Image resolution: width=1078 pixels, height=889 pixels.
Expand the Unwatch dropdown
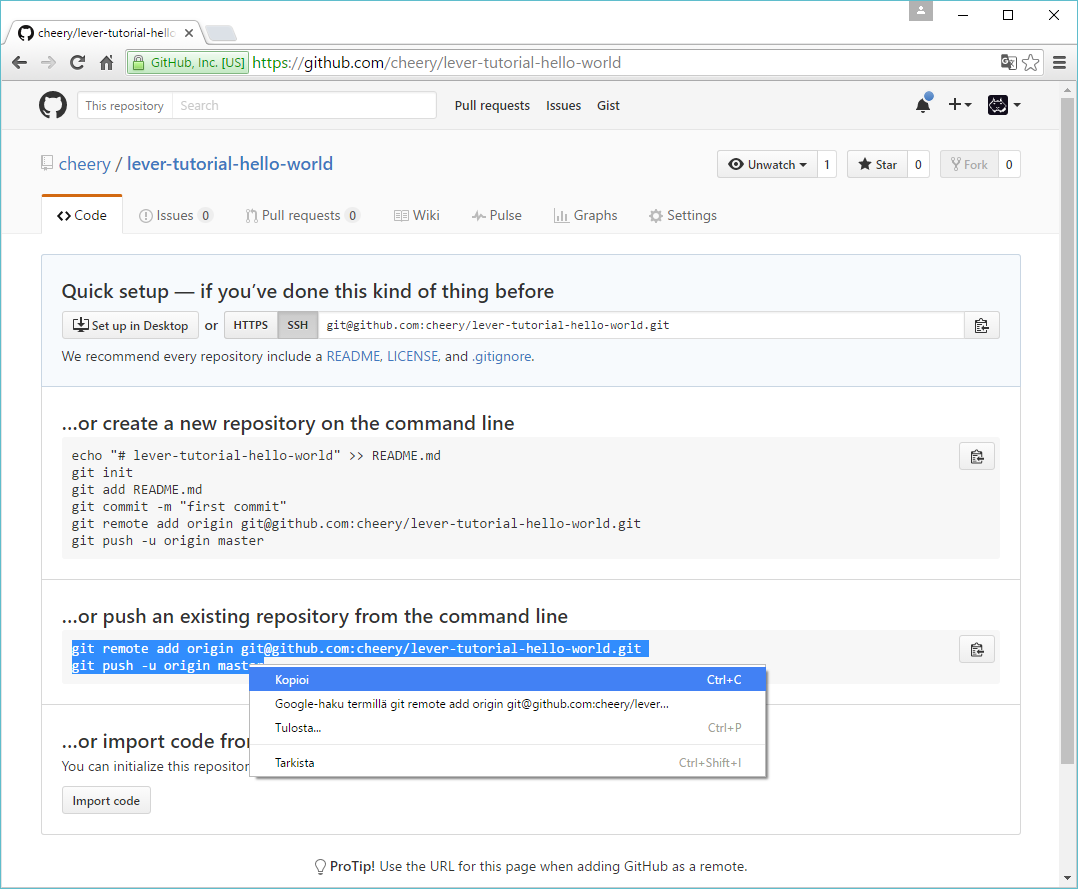tap(767, 165)
